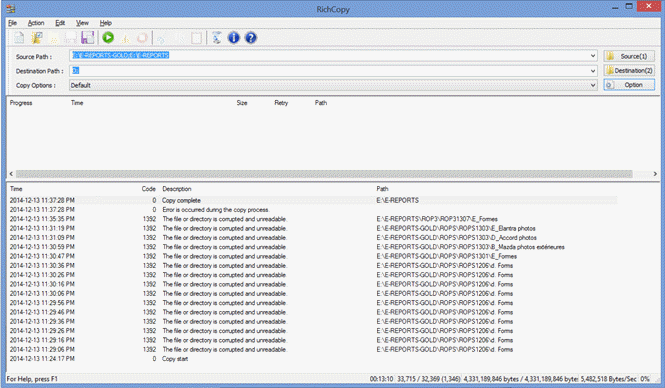Click the blue information icon
The width and height of the screenshot is (665, 388).
click(x=234, y=38)
